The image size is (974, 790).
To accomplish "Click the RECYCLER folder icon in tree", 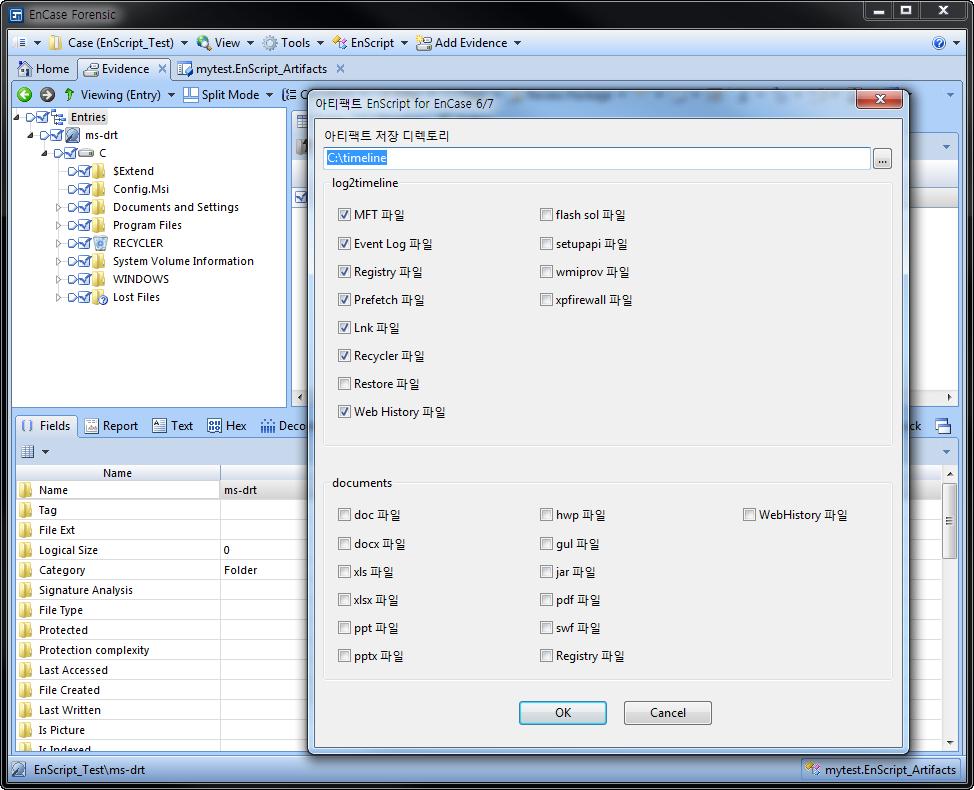I will pos(100,243).
